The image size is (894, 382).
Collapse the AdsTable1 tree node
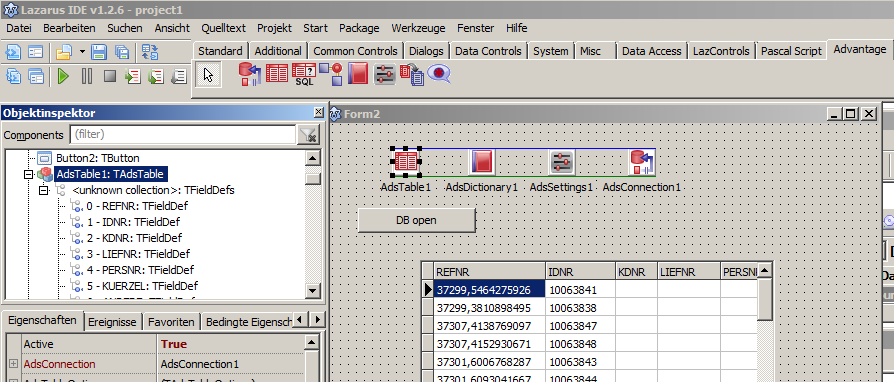tap(29, 174)
